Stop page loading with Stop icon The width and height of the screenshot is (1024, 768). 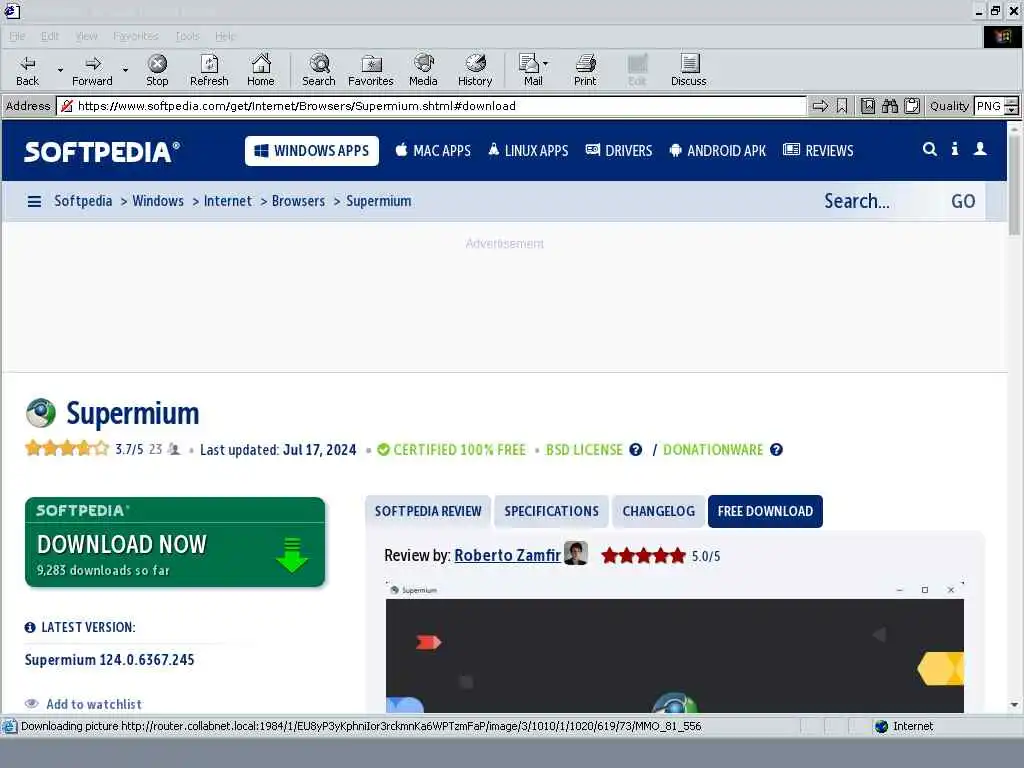point(157,71)
